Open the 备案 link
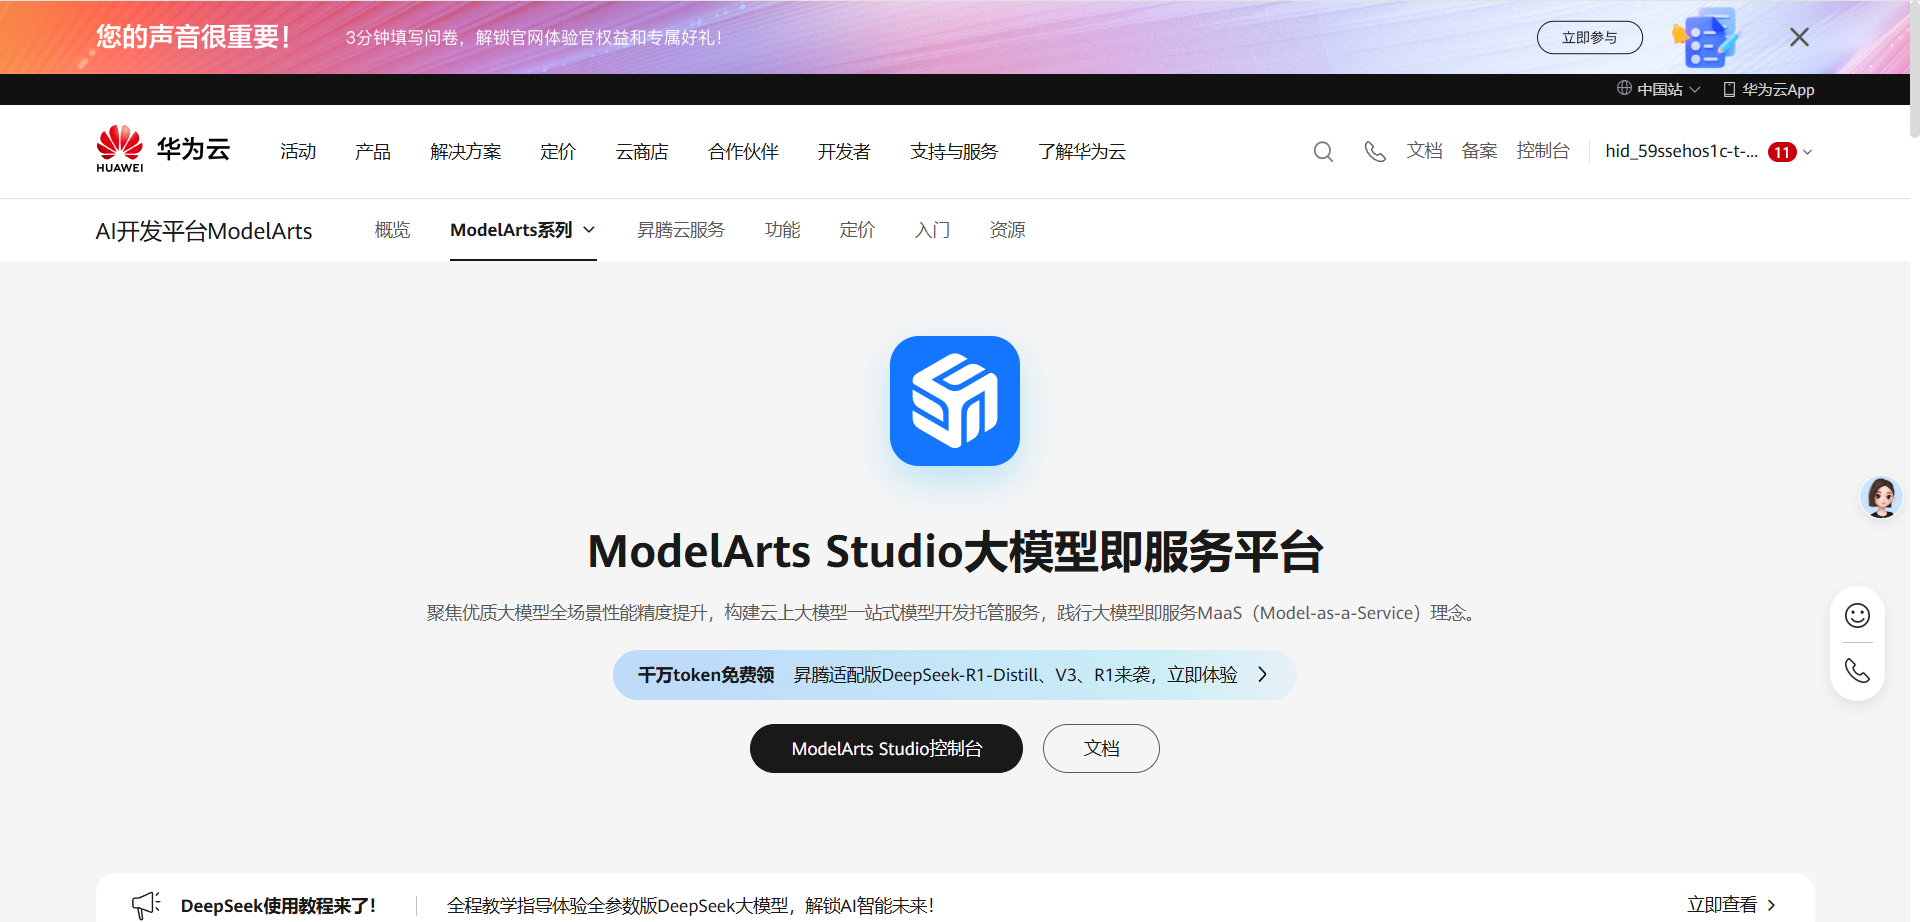The image size is (1920, 922). [1479, 150]
